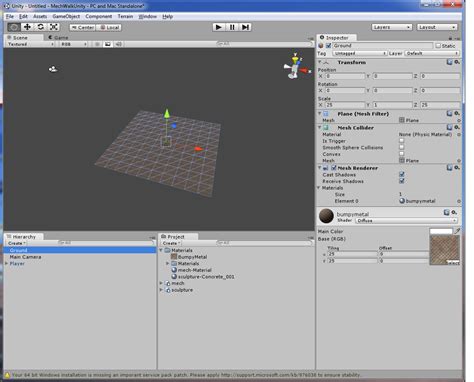
Task: Open the Main Color swatch
Action: [x=441, y=231]
